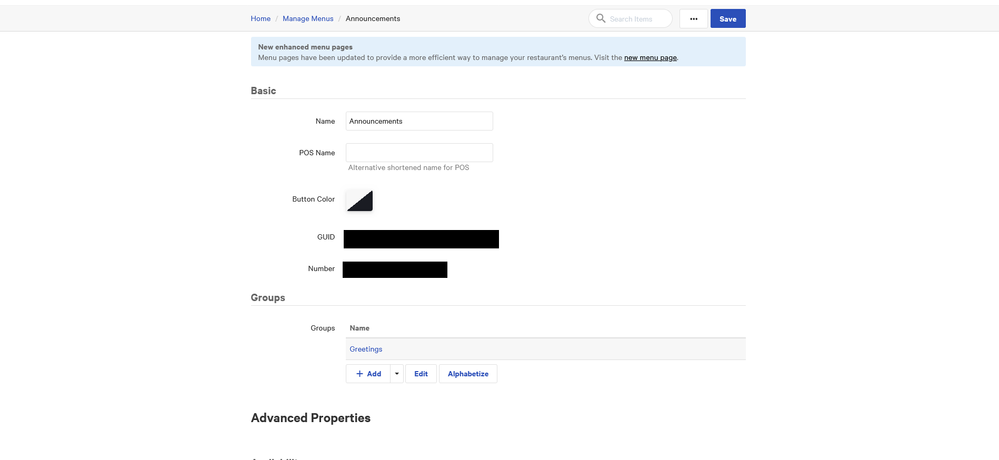The height and width of the screenshot is (460, 999).
Task: Click the Advanced Properties heading
Action: pyautogui.click(x=310, y=418)
